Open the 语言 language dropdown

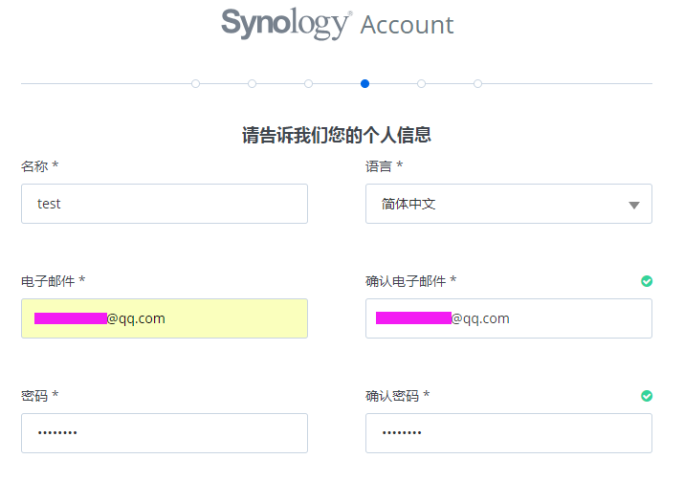(509, 204)
